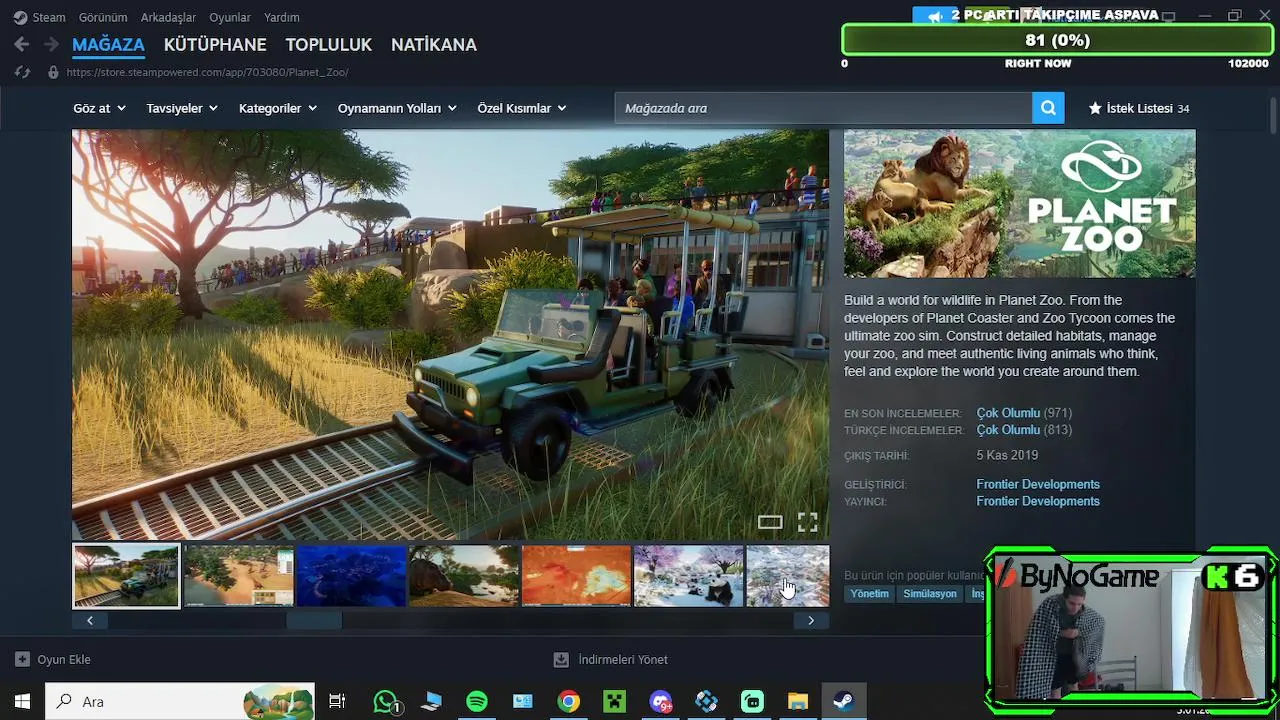Click the Oyun Ekle plus icon

[x=22, y=659]
